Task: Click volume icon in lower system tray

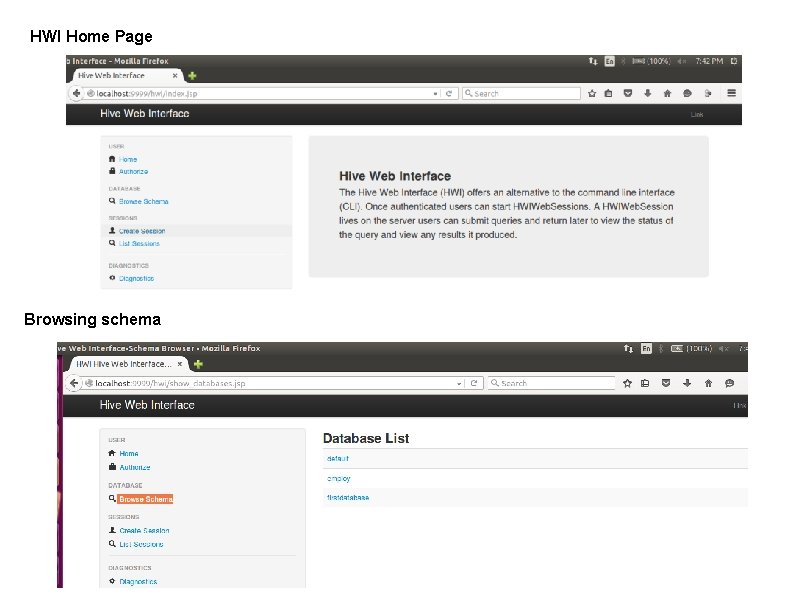Action: click(724, 348)
